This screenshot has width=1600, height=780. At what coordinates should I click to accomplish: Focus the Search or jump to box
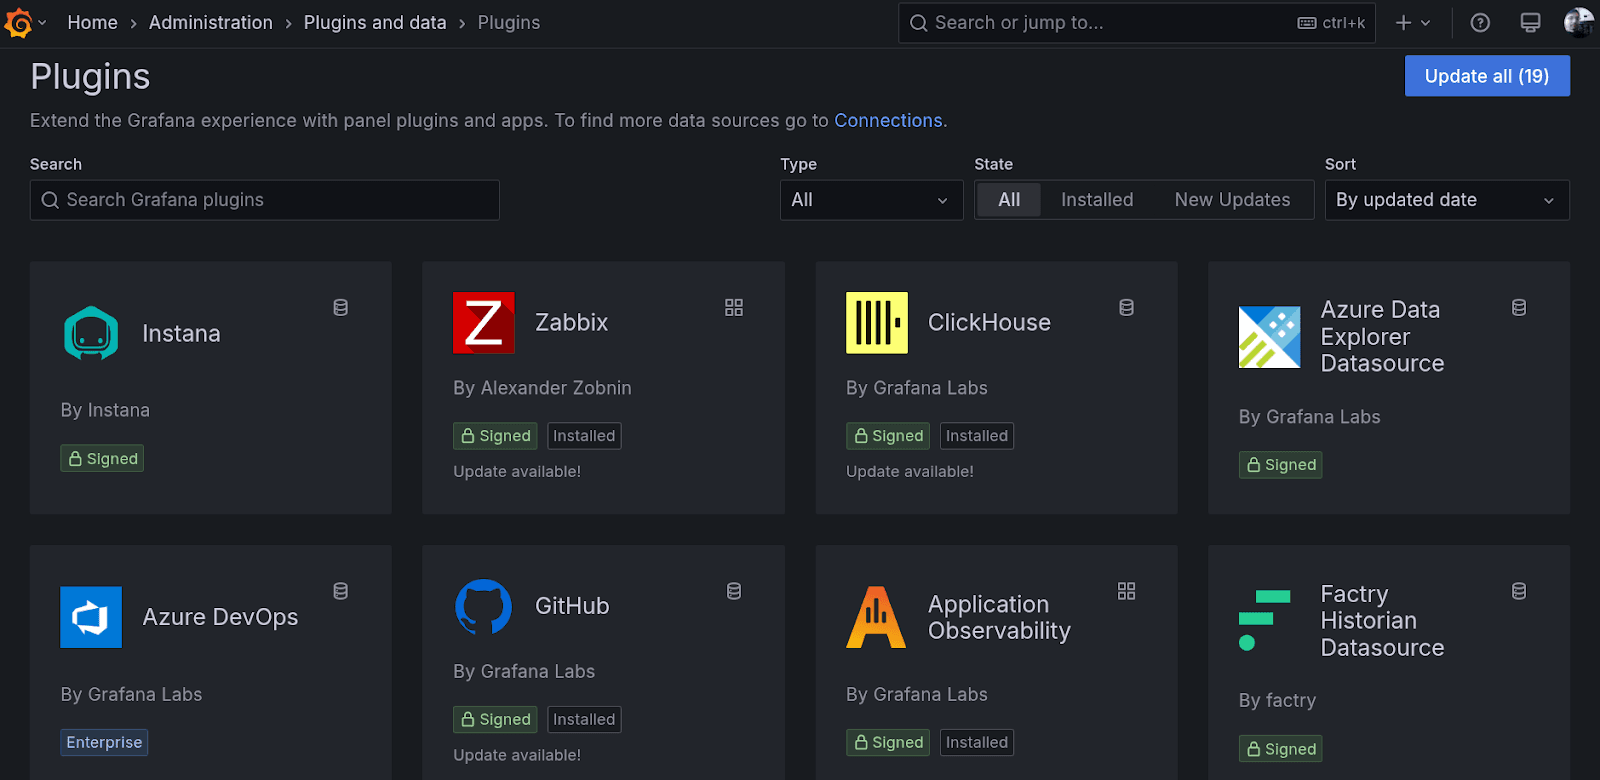[x=1137, y=23]
